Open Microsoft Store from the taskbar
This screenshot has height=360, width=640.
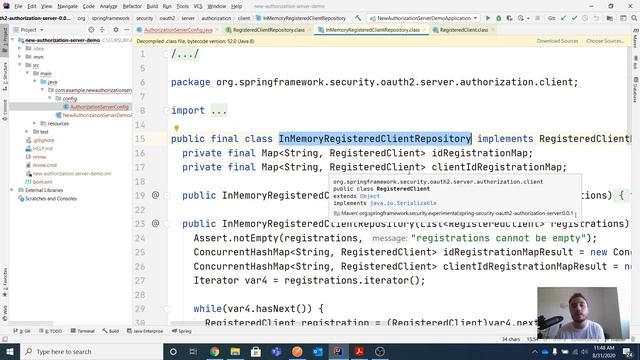pos(256,351)
